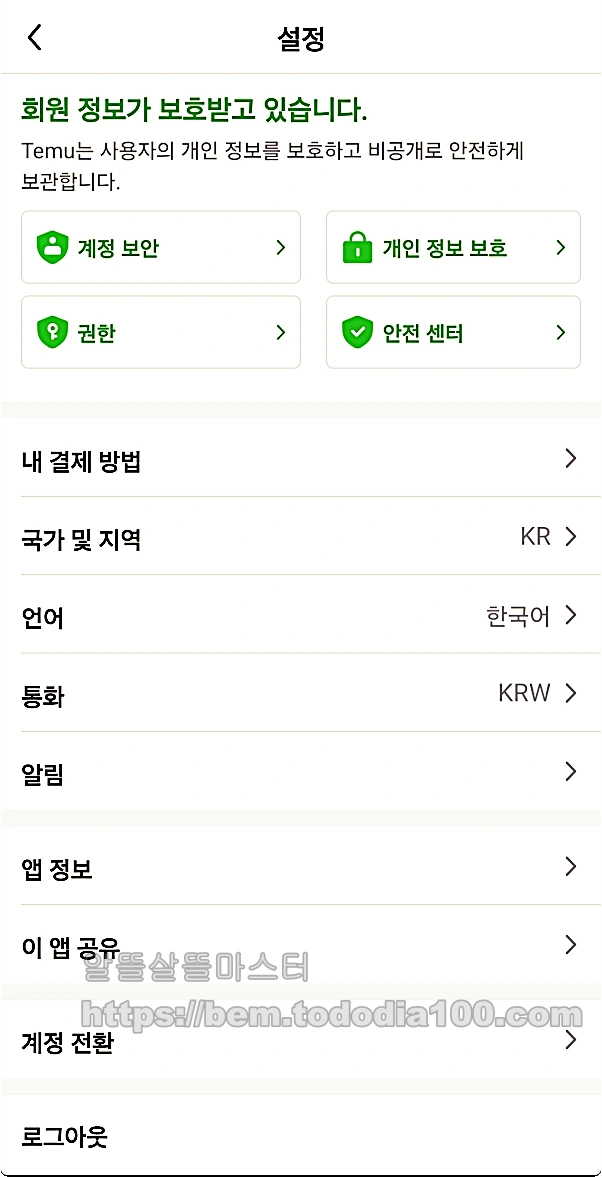Expand the 국가 및 지역 KR selector
The image size is (602, 1177).
(300, 537)
